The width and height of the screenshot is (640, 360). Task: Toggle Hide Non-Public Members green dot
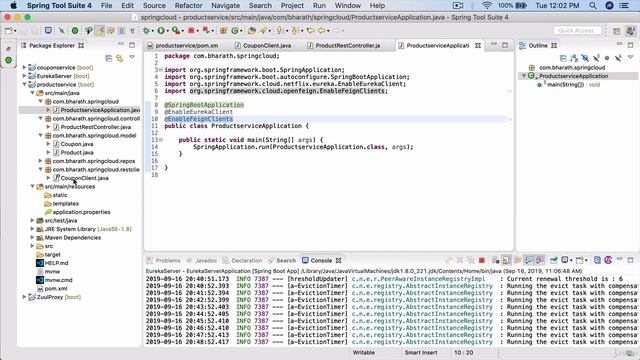pyautogui.click(x=607, y=58)
